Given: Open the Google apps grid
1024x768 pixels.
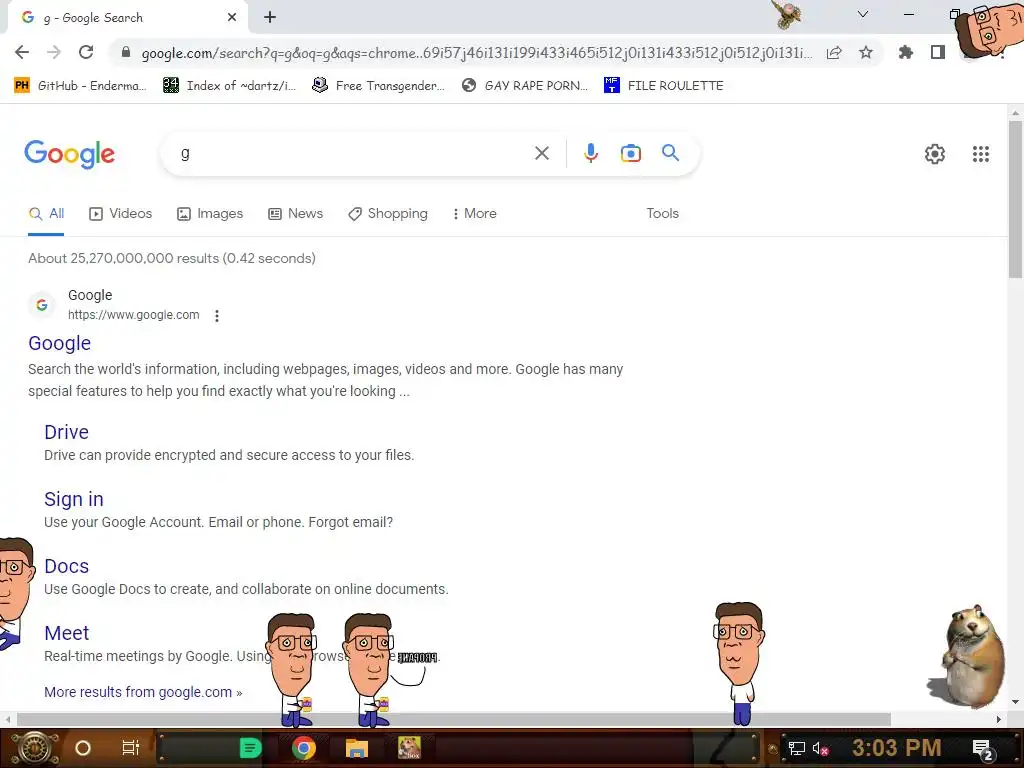Looking at the screenshot, I should 980,154.
